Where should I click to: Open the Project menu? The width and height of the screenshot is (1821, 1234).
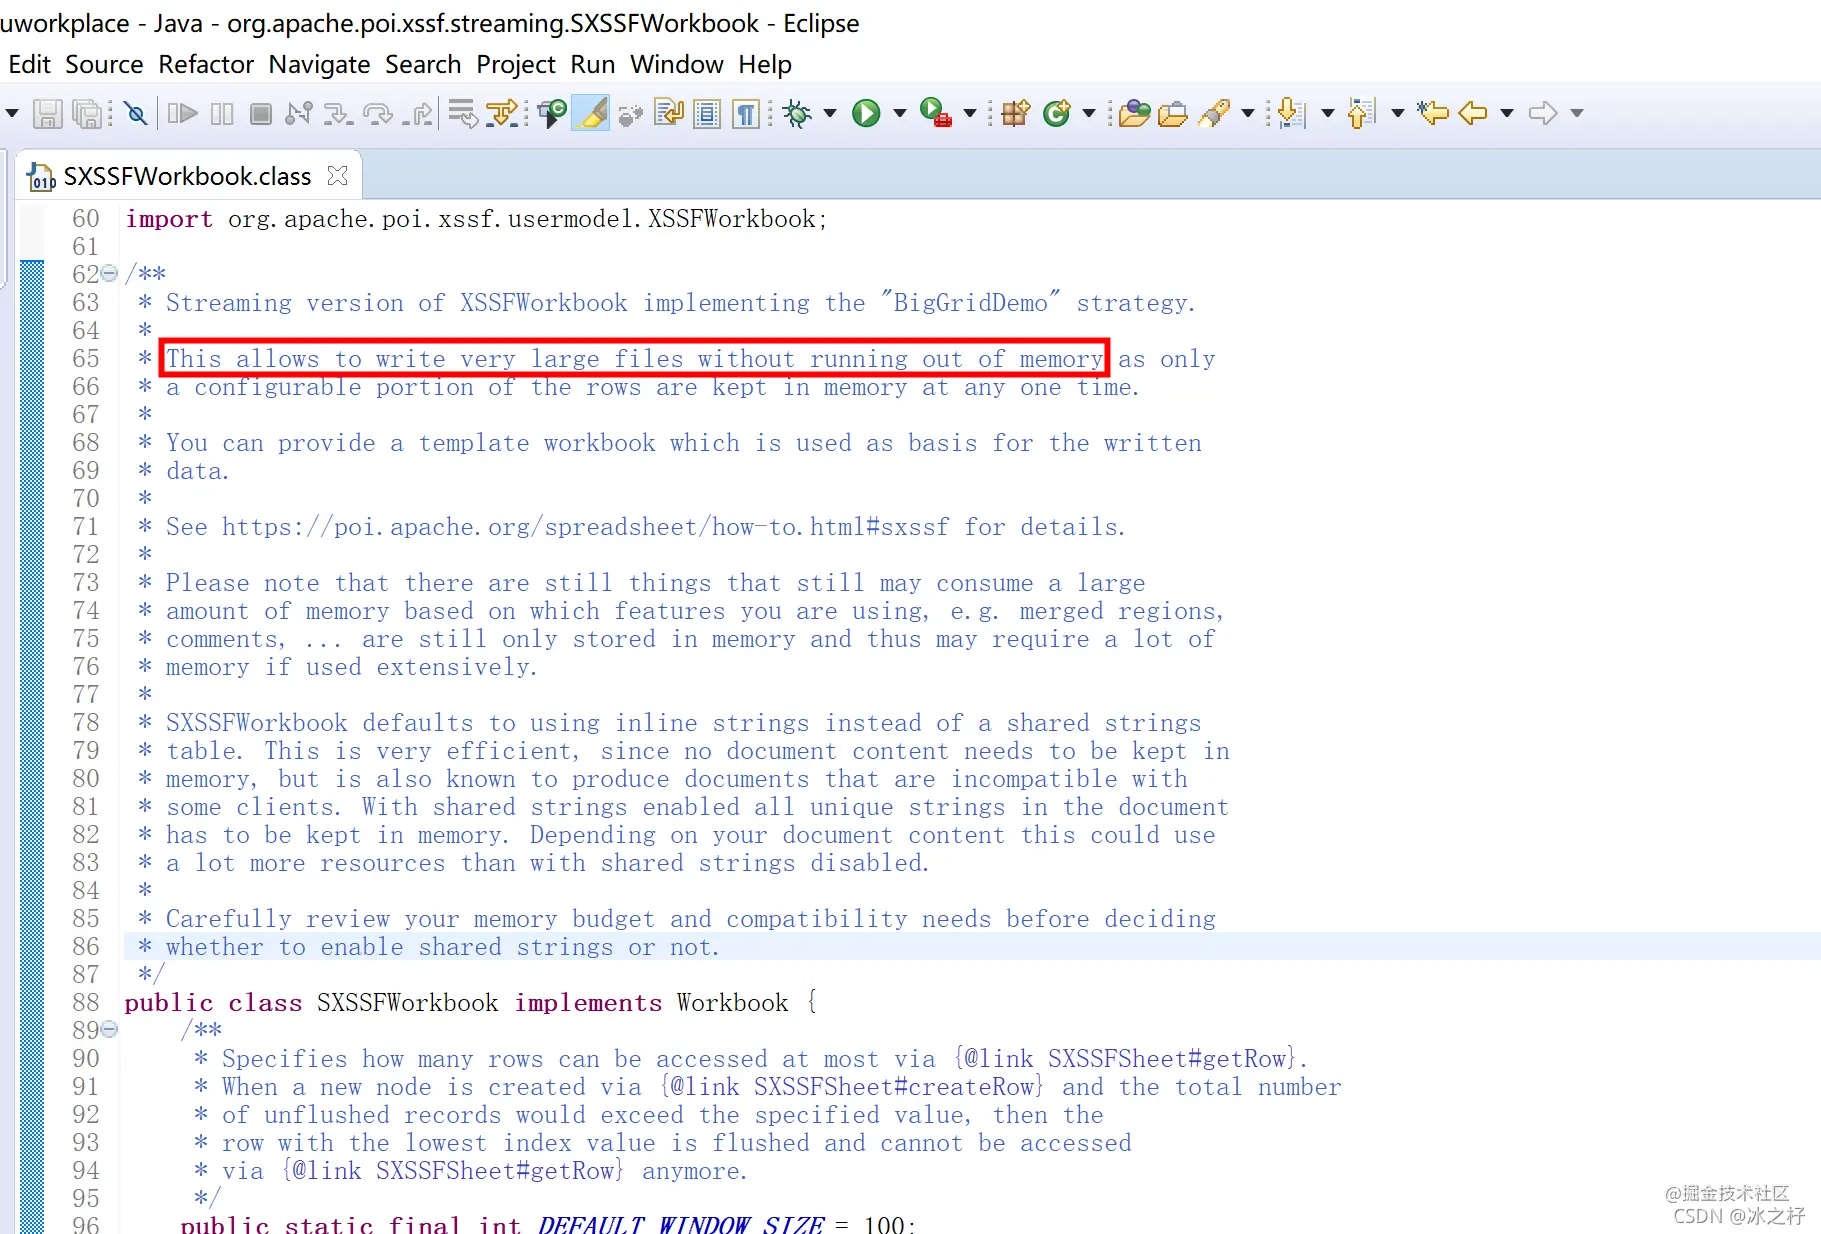coord(515,64)
